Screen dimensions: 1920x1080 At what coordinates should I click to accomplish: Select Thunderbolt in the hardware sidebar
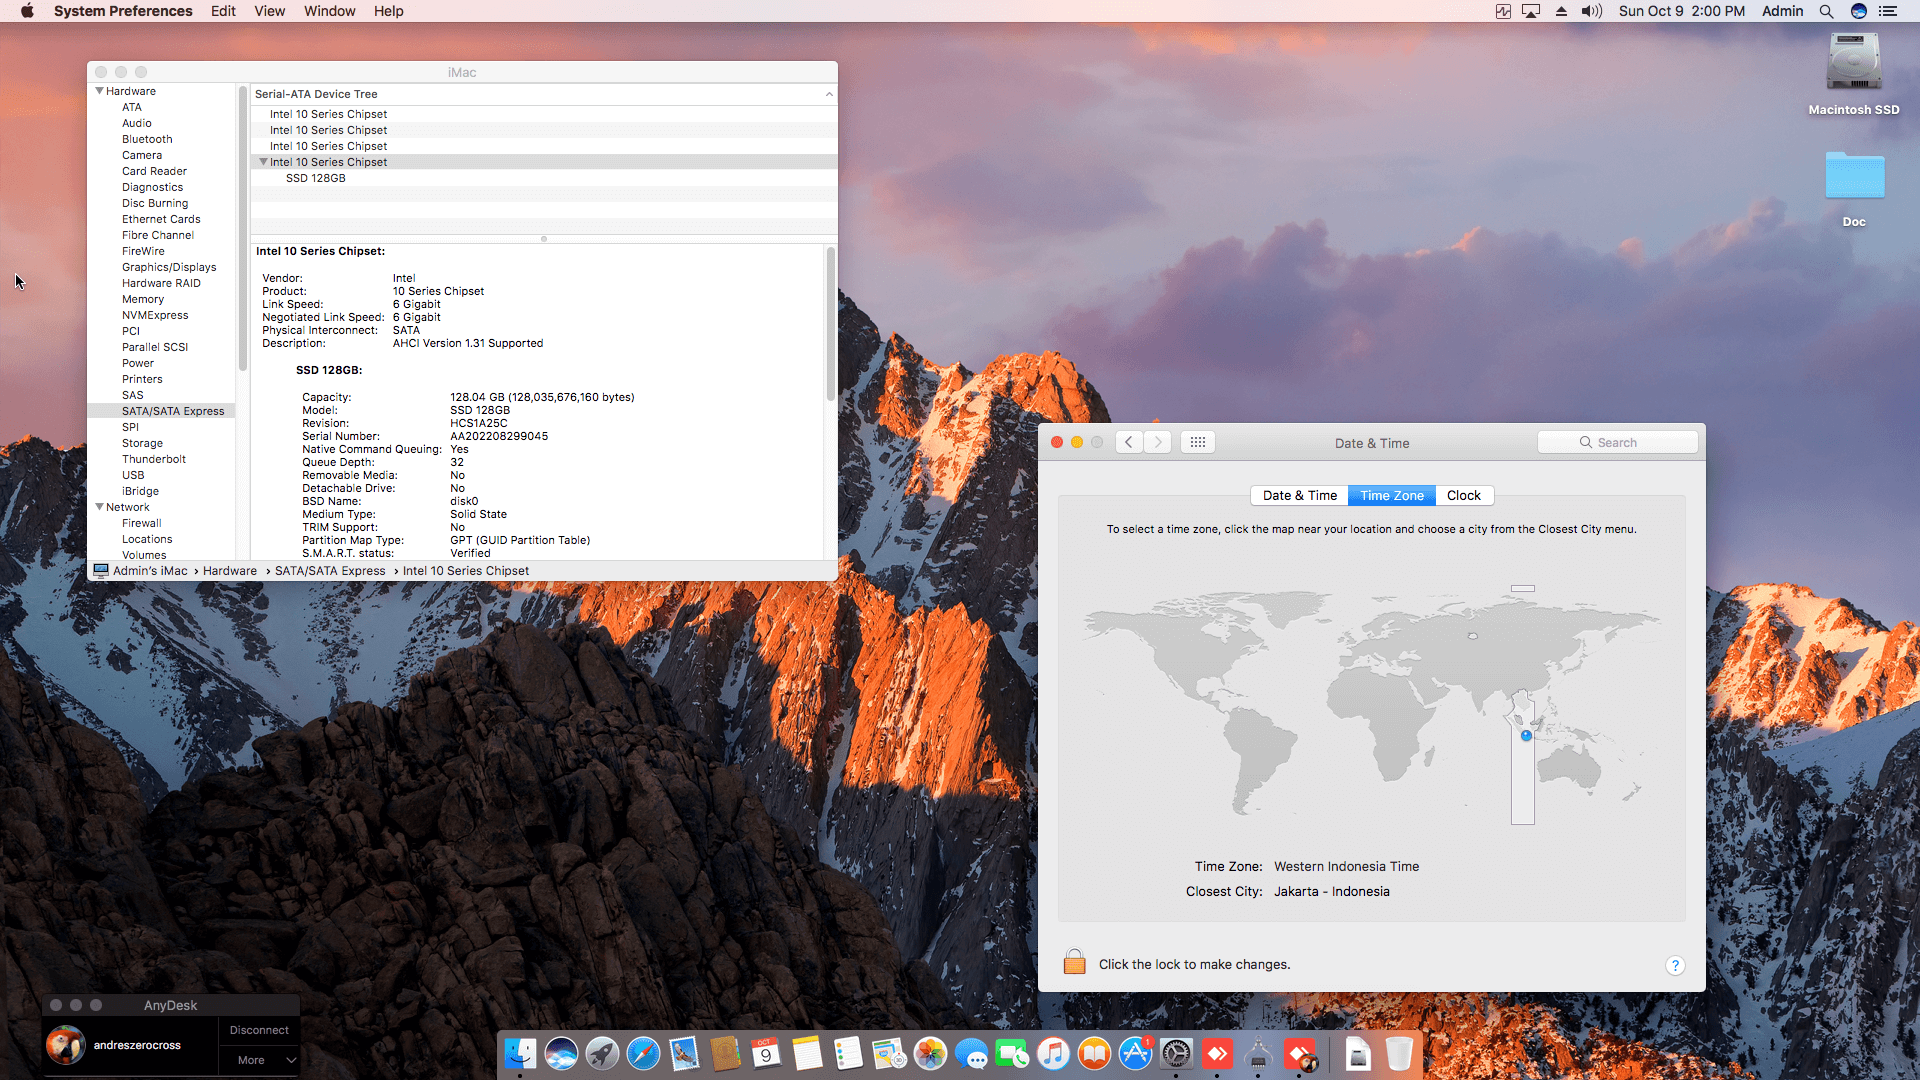[154, 459]
